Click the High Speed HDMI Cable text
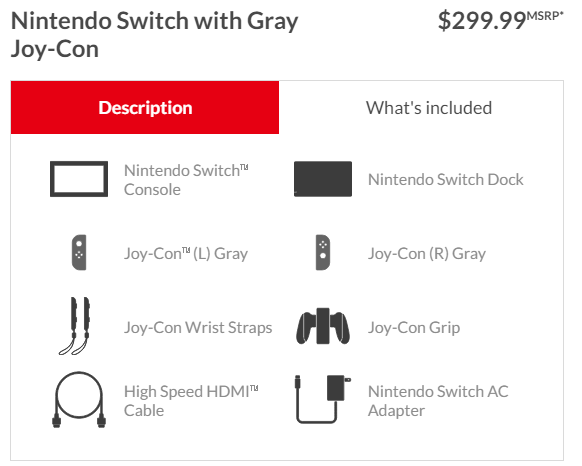 pos(191,401)
